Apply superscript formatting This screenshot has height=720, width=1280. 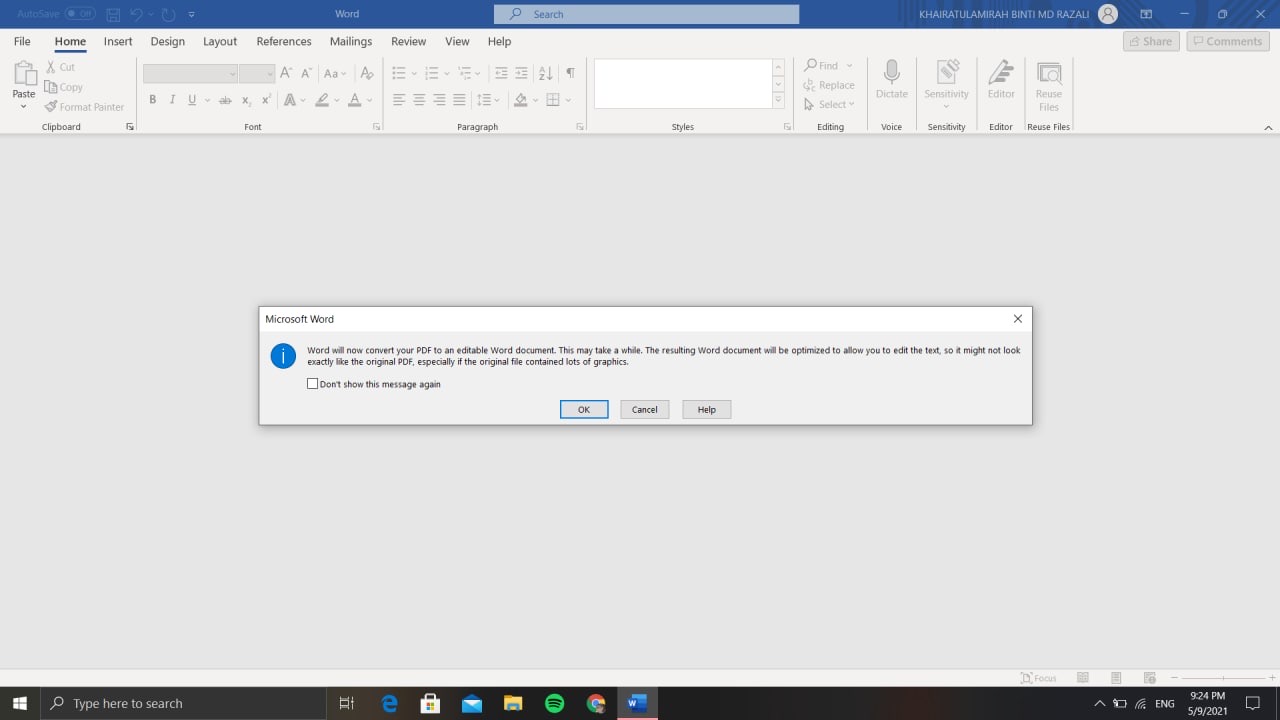266,100
